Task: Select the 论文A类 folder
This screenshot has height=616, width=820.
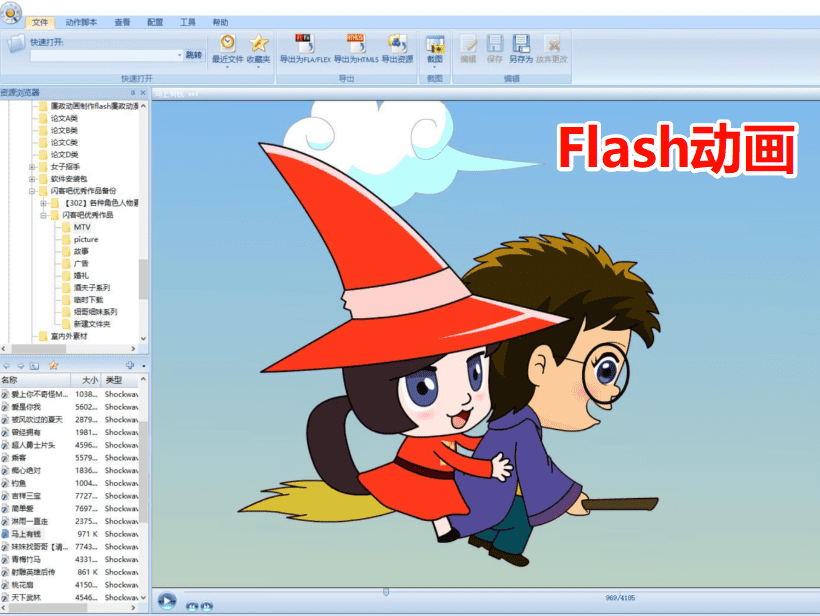Action: [x=64, y=118]
